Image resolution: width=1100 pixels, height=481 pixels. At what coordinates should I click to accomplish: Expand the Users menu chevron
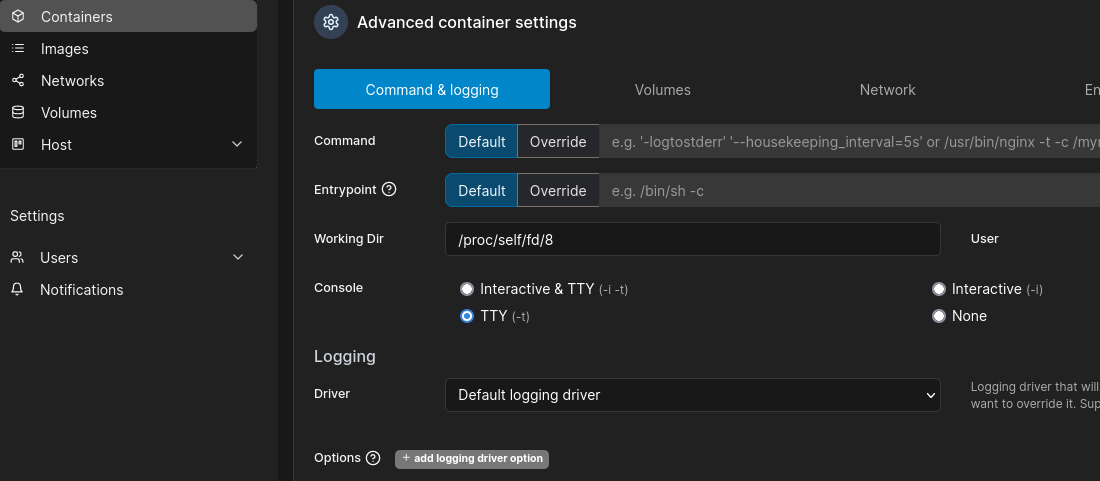(238, 258)
